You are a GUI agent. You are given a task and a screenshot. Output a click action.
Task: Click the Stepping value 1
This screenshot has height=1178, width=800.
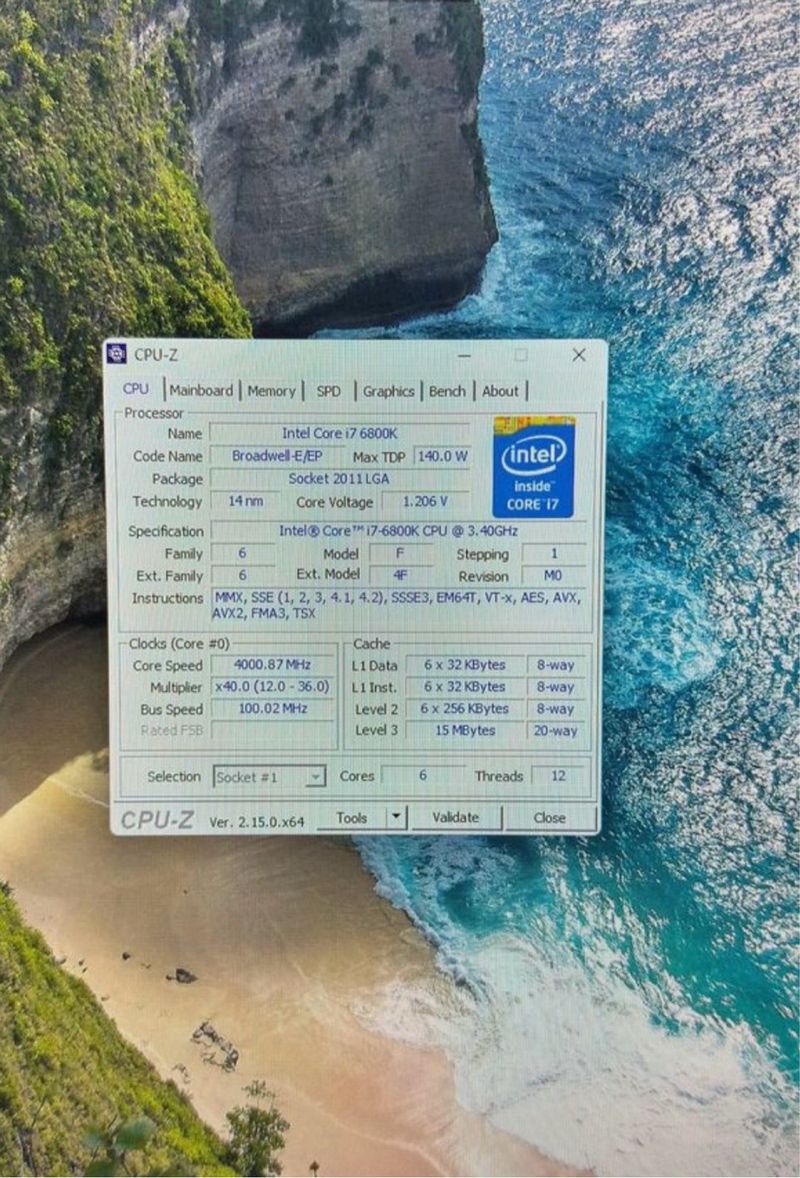554,553
